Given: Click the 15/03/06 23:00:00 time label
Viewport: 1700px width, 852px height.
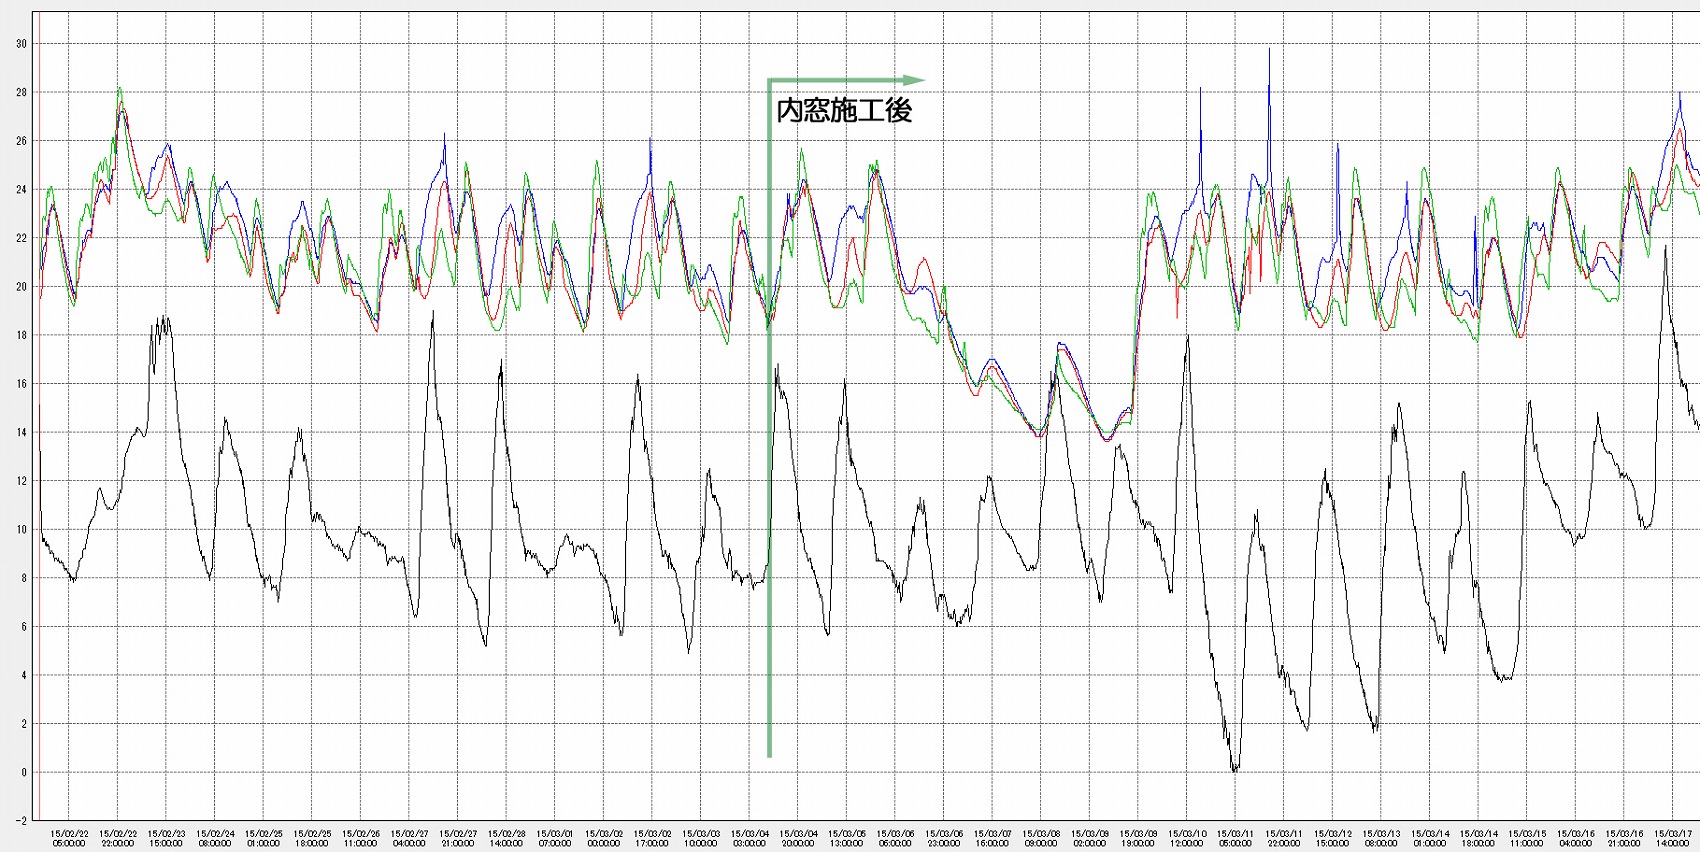Looking at the screenshot, I should click(944, 838).
